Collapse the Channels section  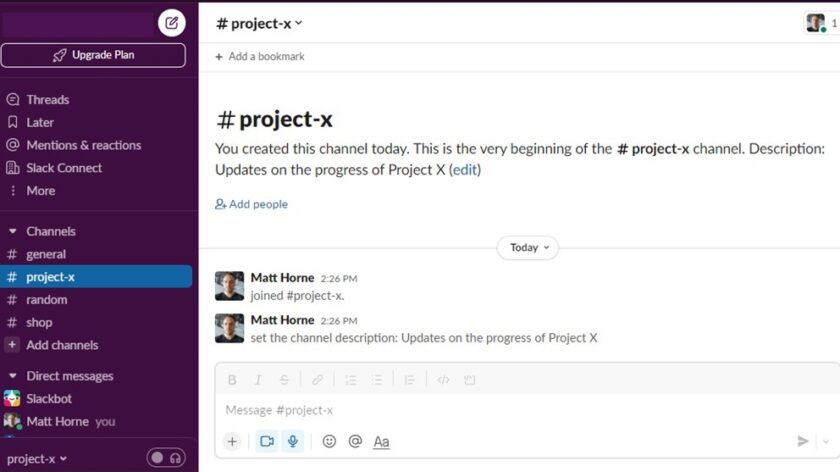[13, 231]
